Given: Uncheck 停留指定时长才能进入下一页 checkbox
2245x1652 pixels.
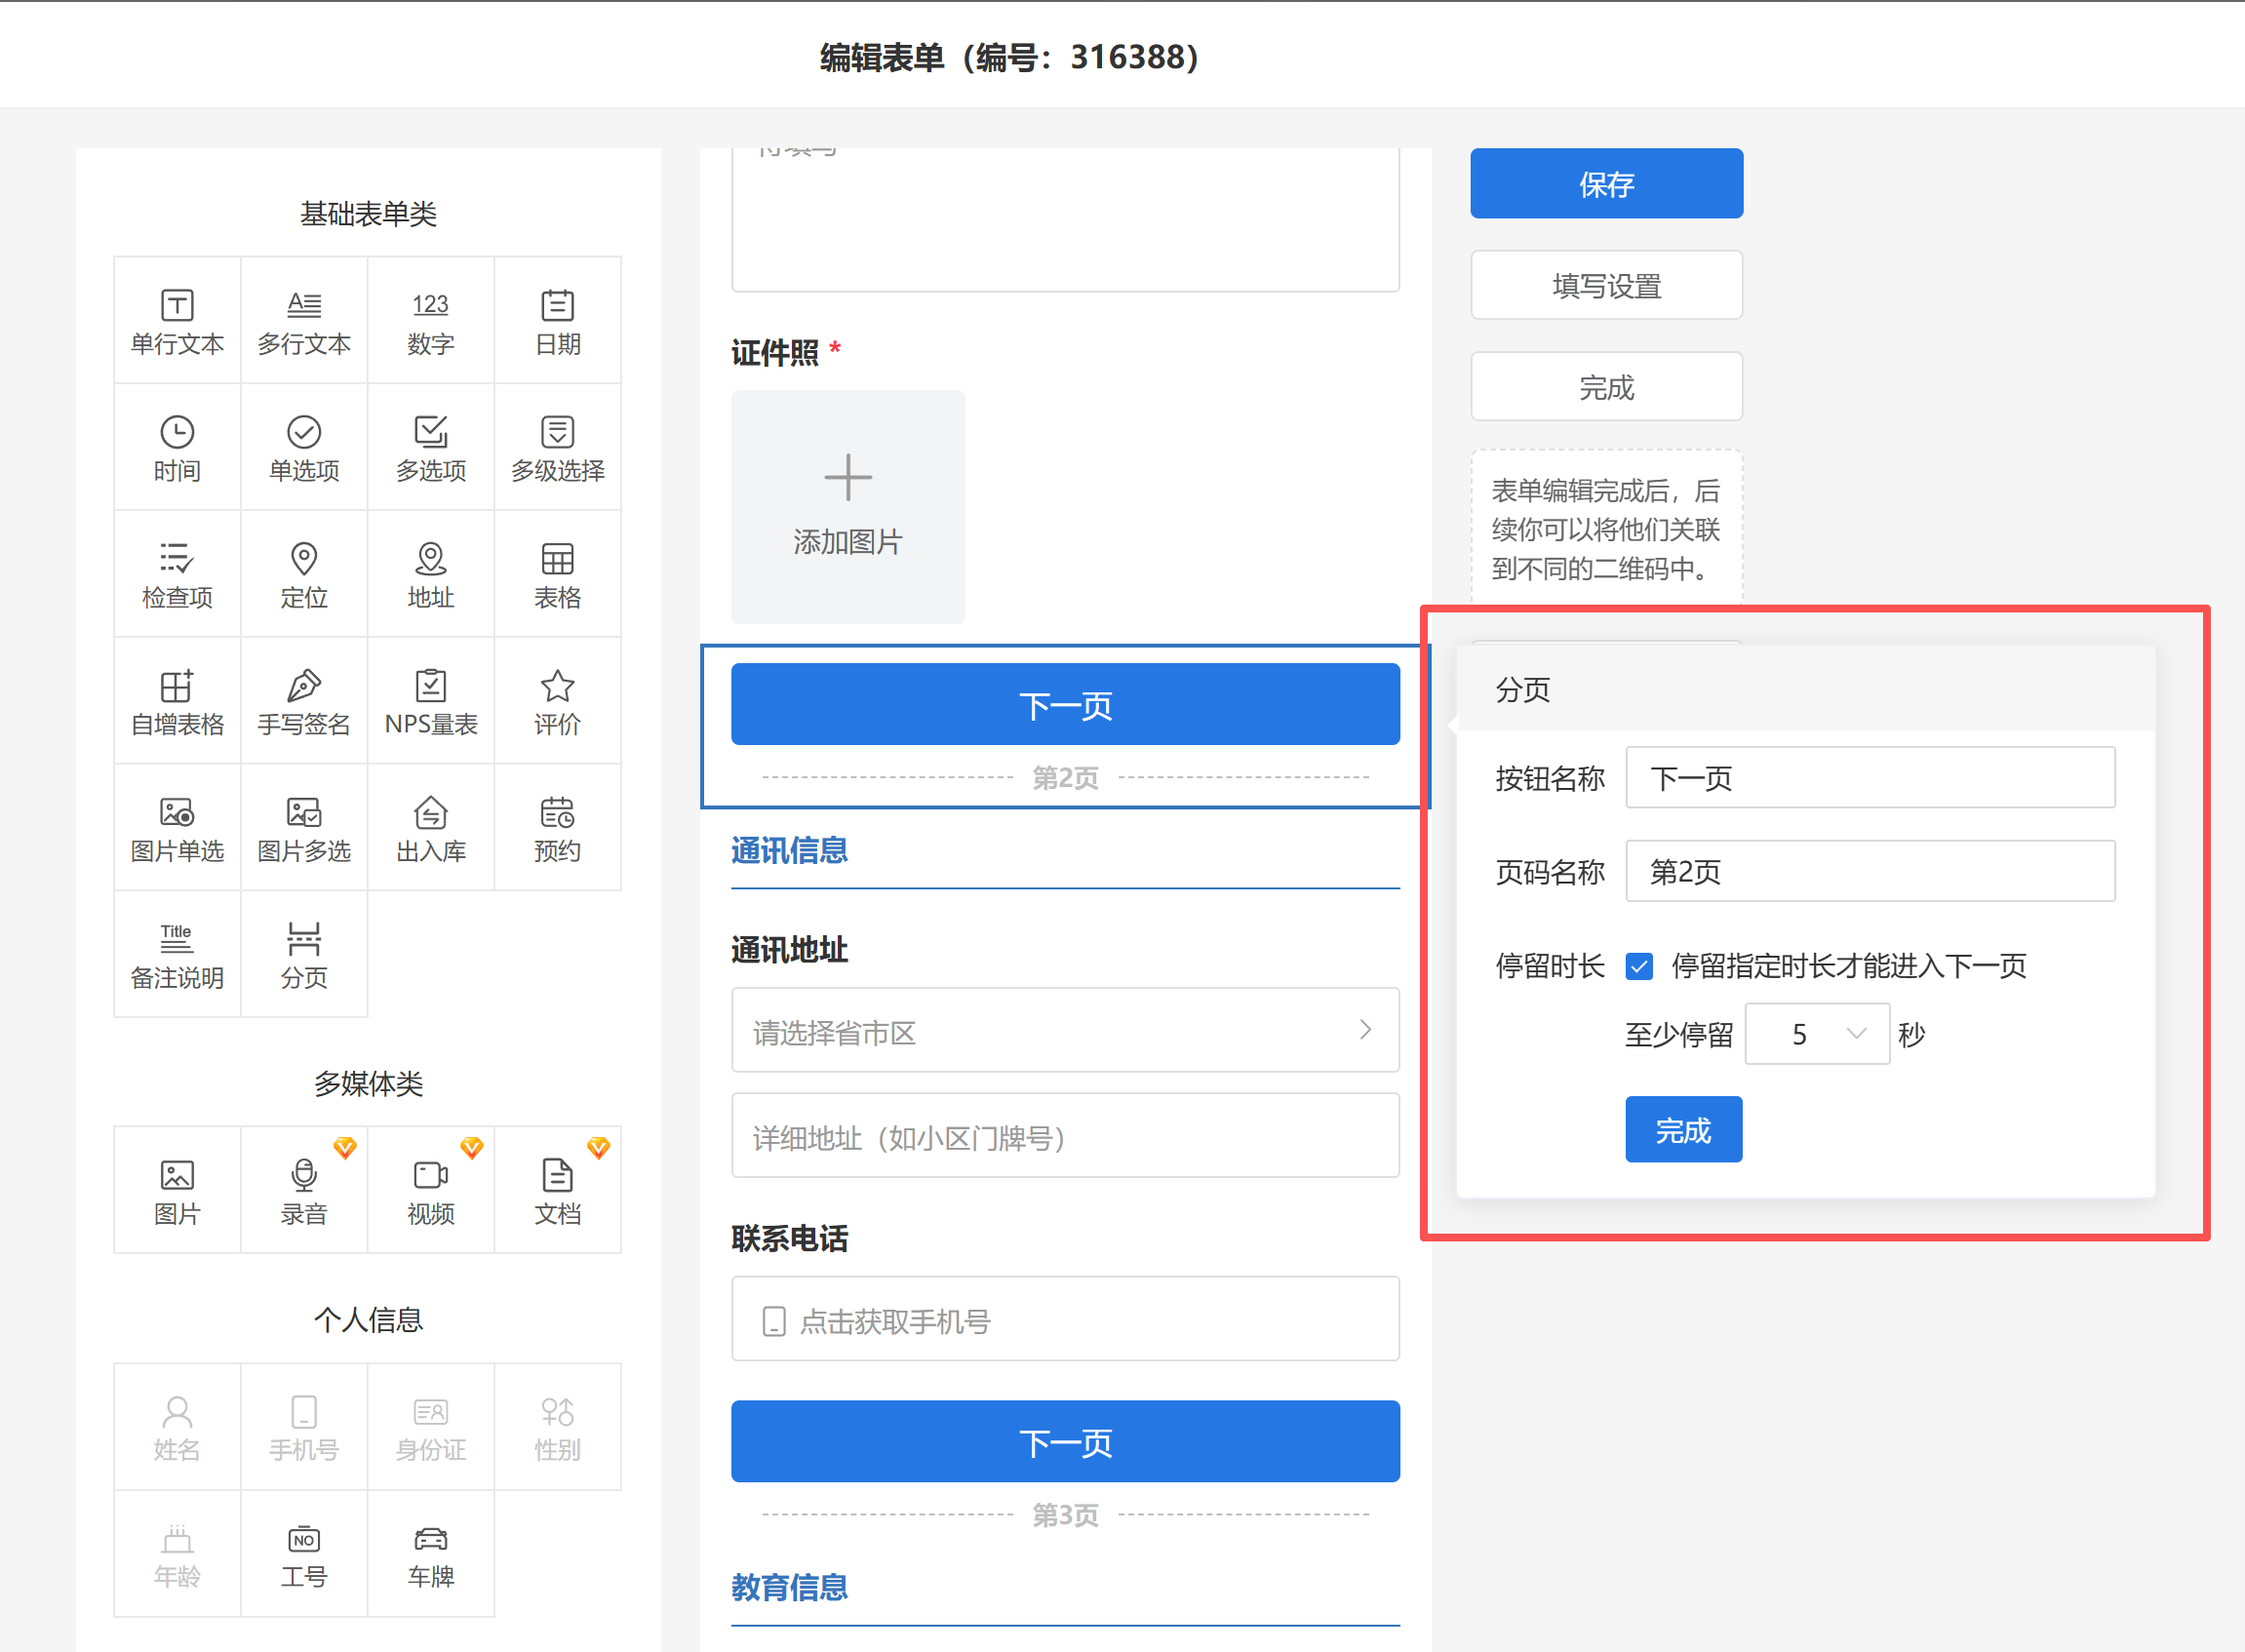Looking at the screenshot, I should click(1639, 966).
